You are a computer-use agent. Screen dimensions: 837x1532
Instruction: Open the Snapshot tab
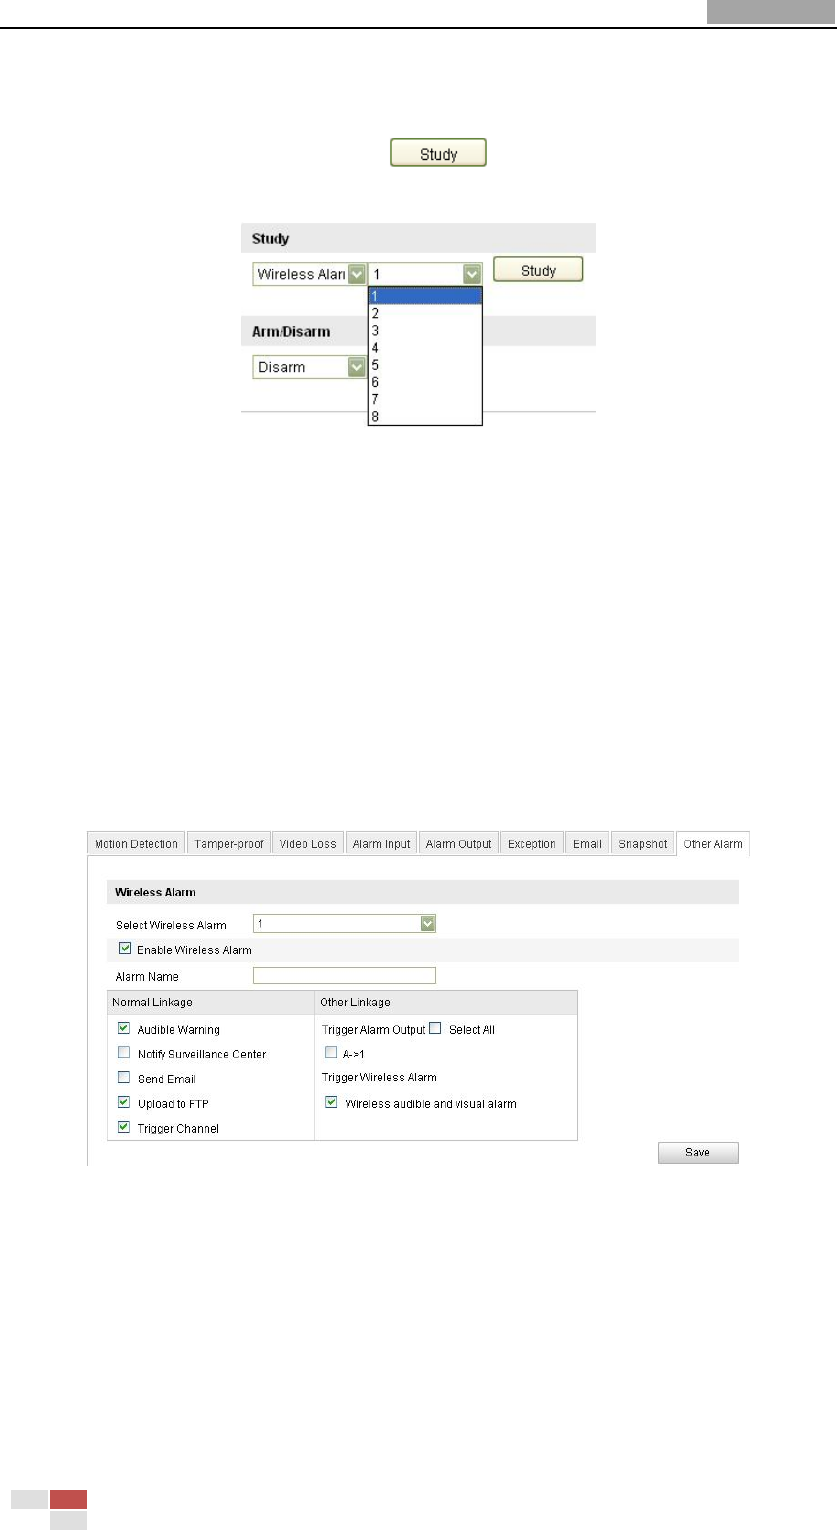642,843
